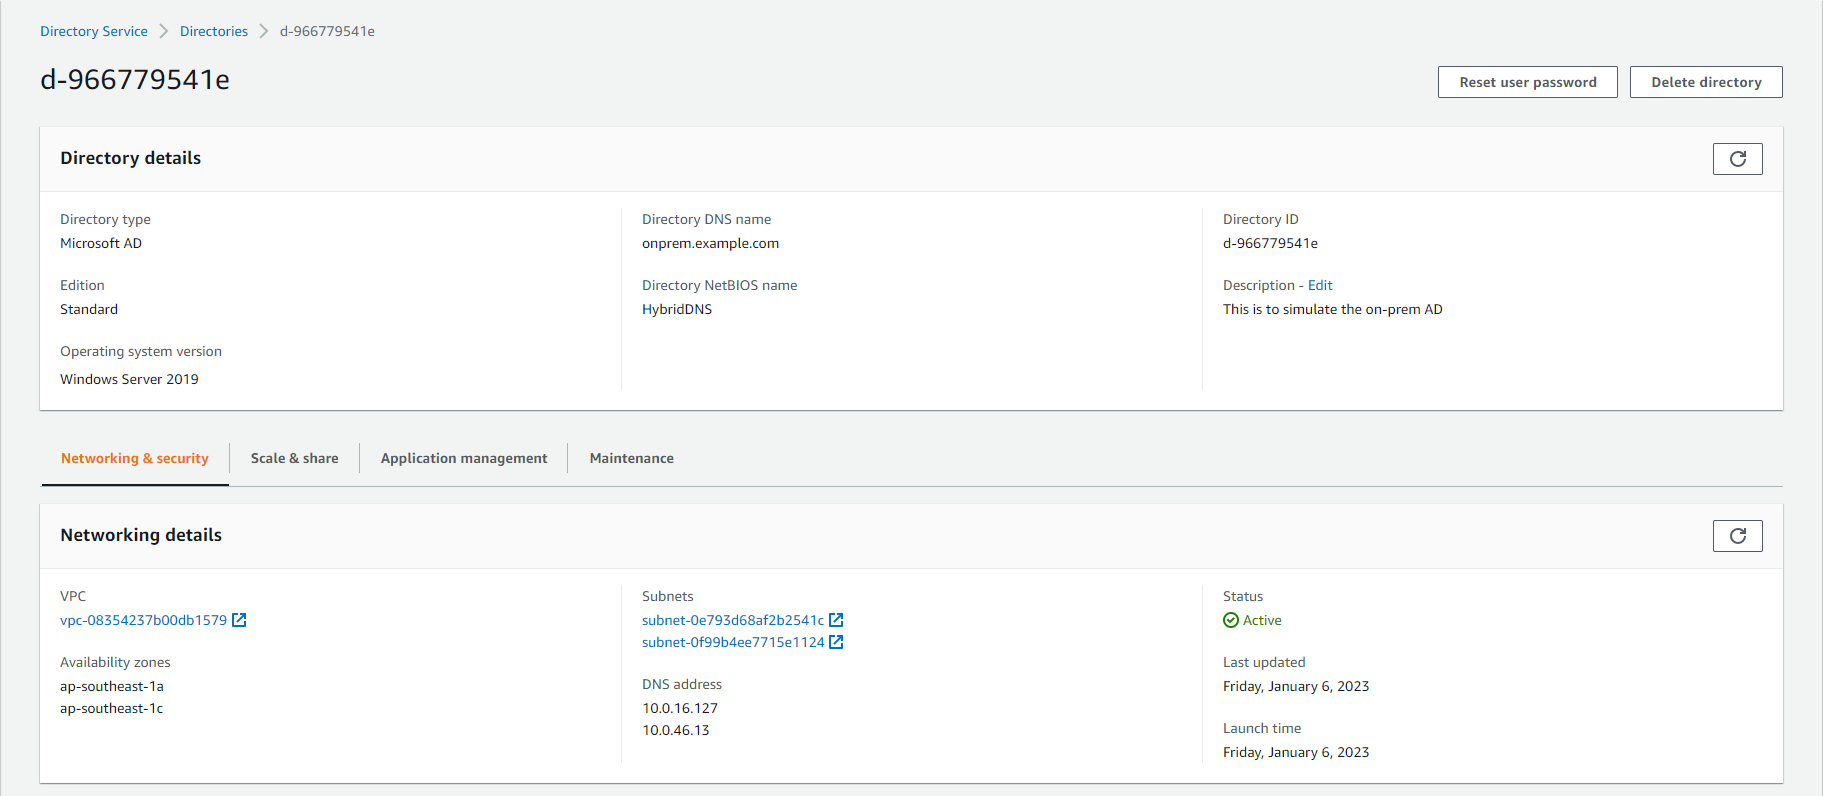
Task: Click the green Active status checkmark icon
Action: pos(1231,620)
